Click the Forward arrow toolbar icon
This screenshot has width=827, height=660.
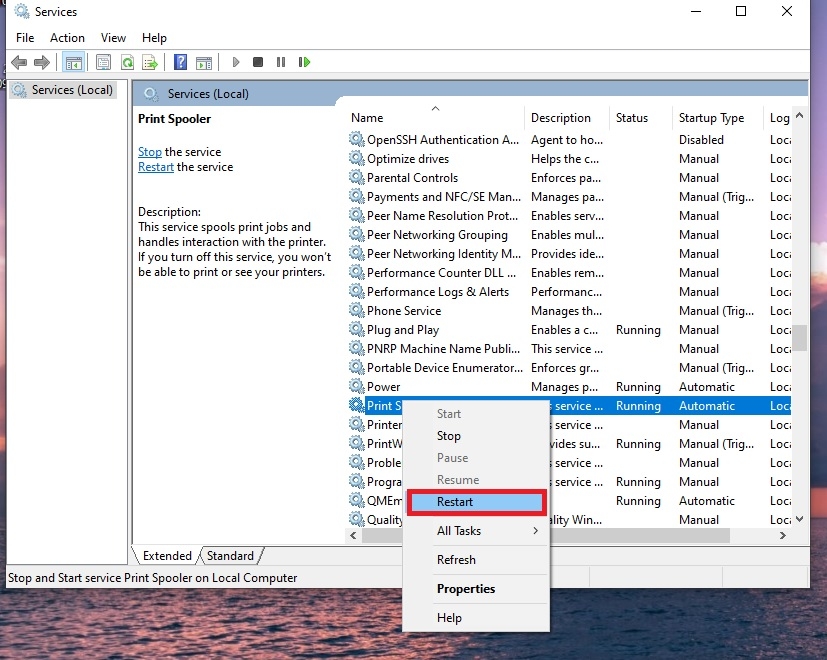point(42,62)
